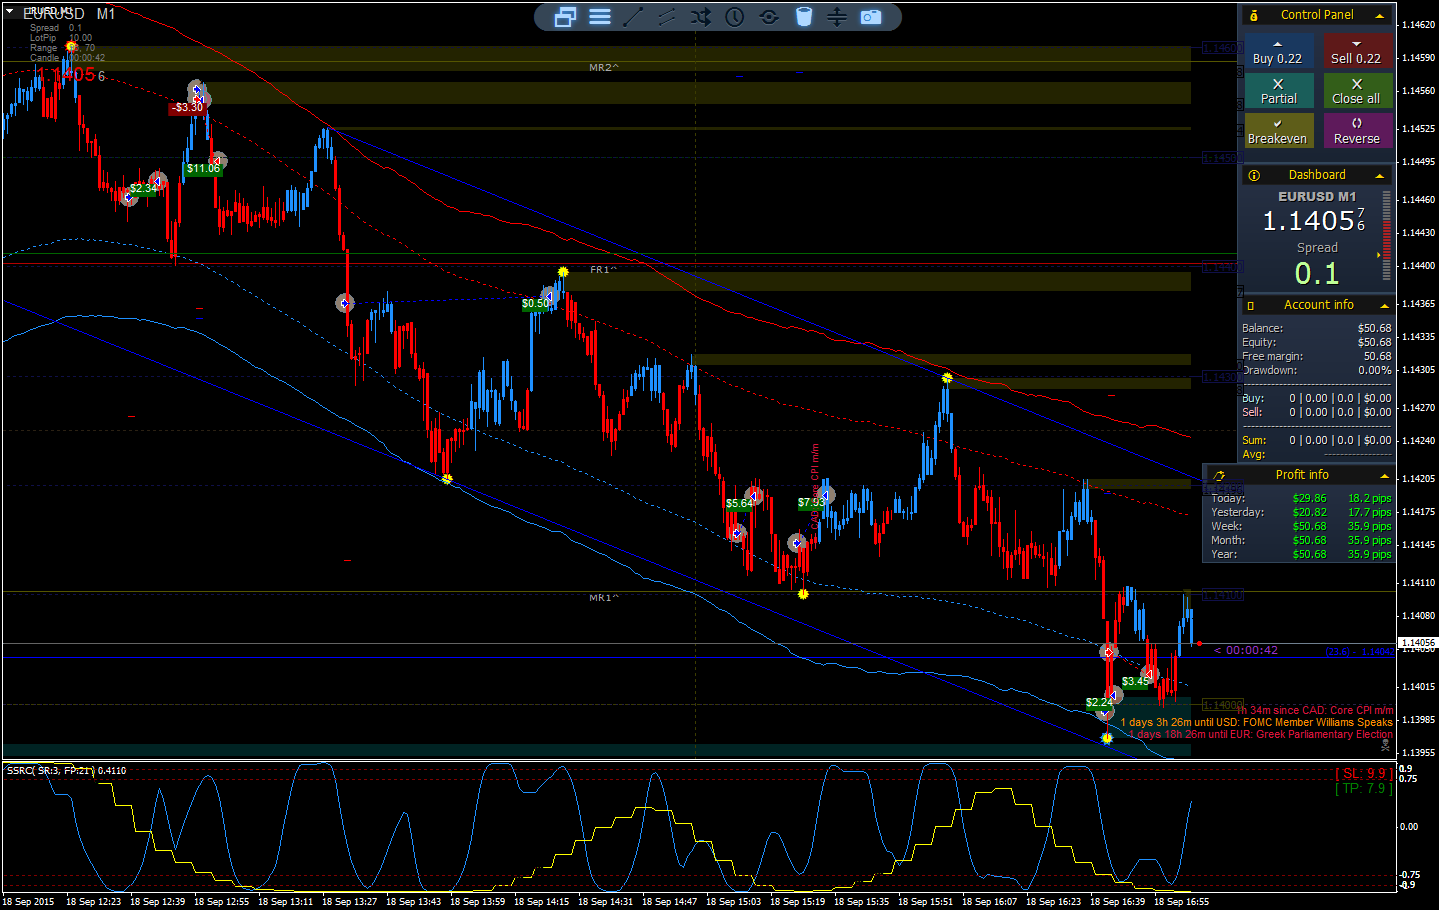
Task: Click the money bag icon beside Control Panel
Action: pos(1254,15)
